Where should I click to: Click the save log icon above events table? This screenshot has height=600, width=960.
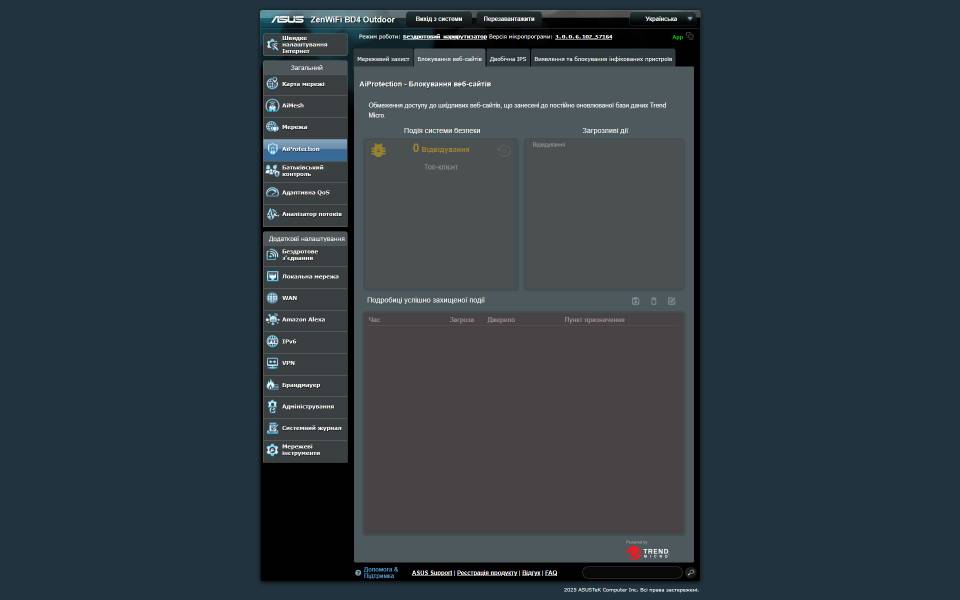click(635, 301)
